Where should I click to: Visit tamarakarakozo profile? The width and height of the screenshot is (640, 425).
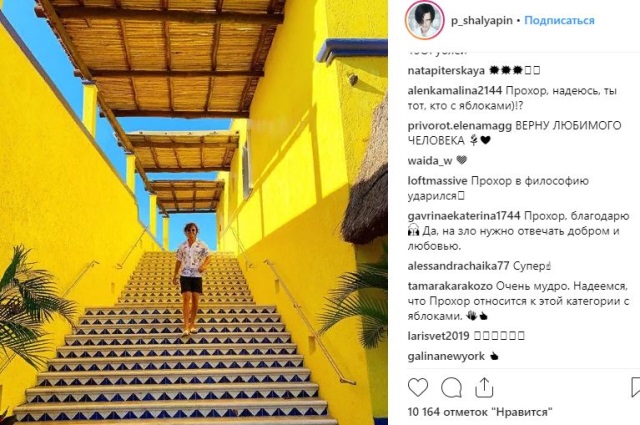tap(450, 286)
